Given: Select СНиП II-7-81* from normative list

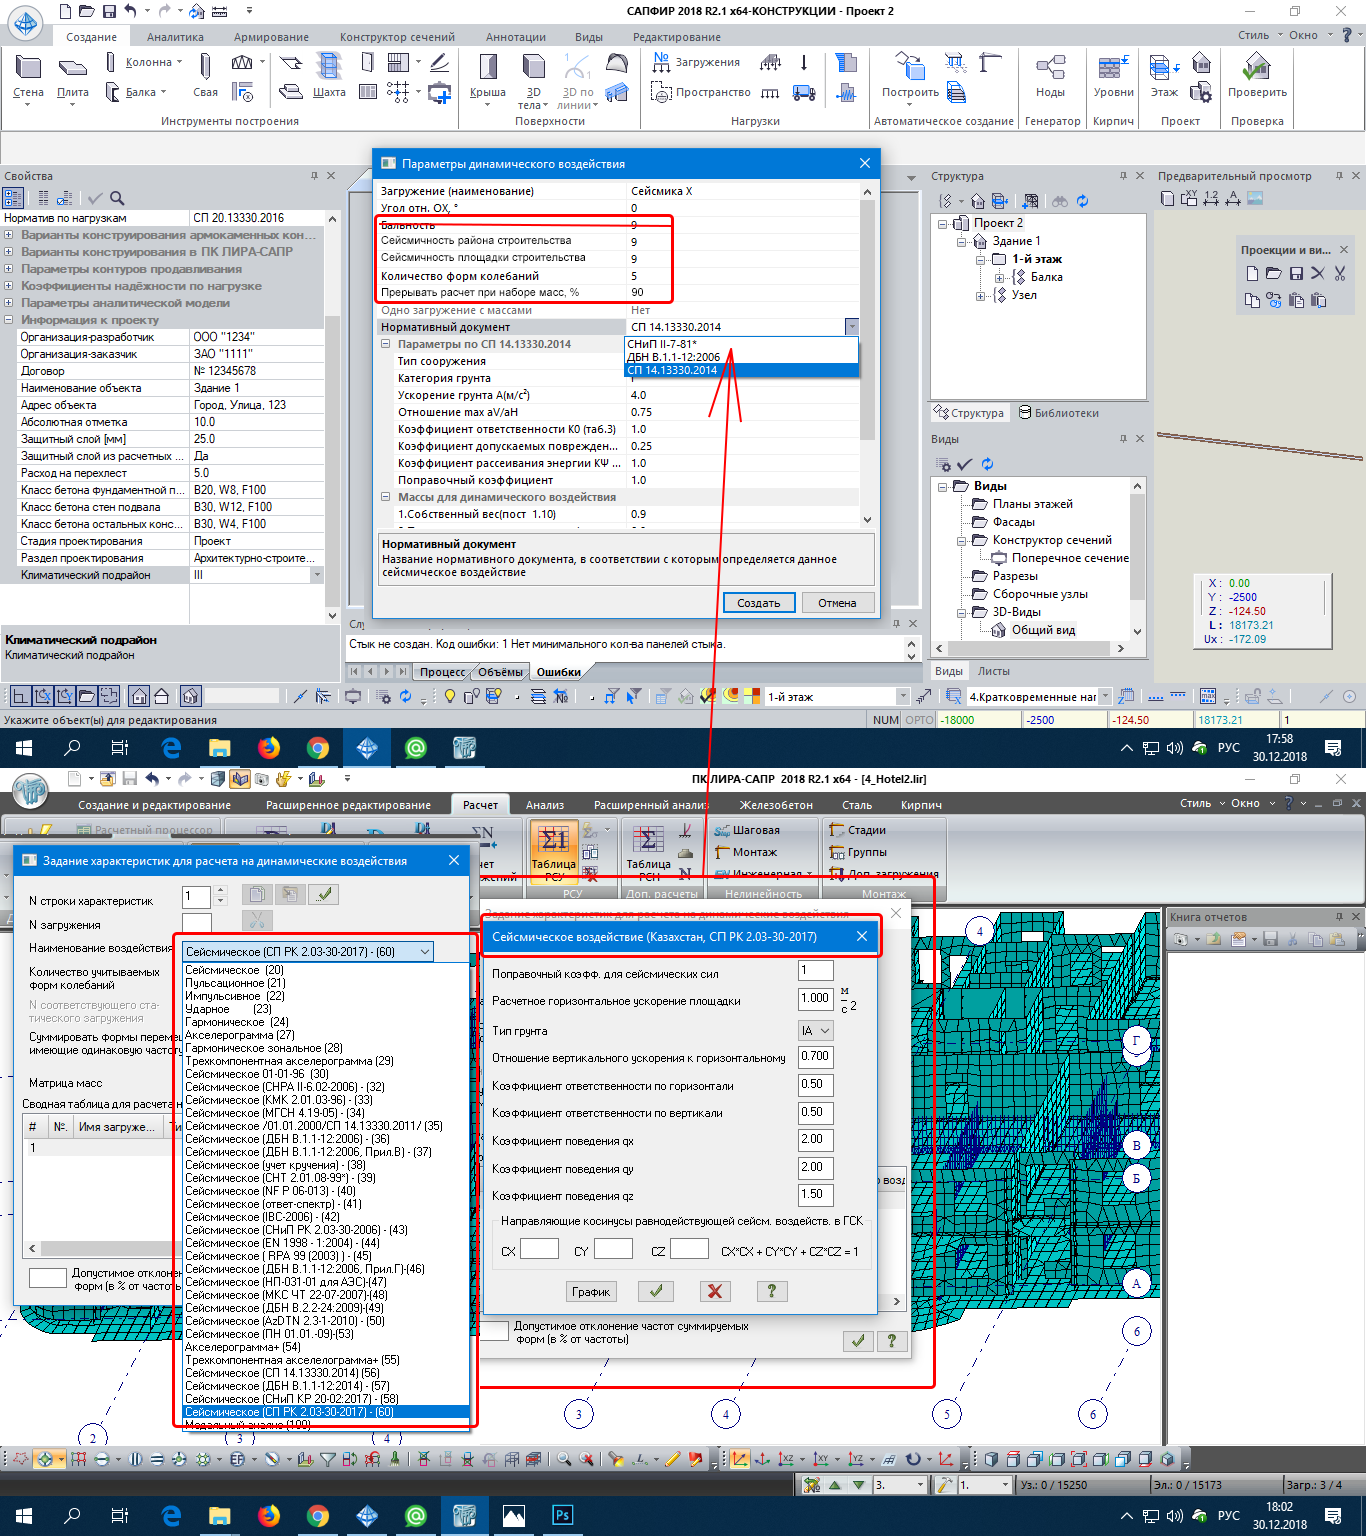Looking at the screenshot, I should [662, 344].
